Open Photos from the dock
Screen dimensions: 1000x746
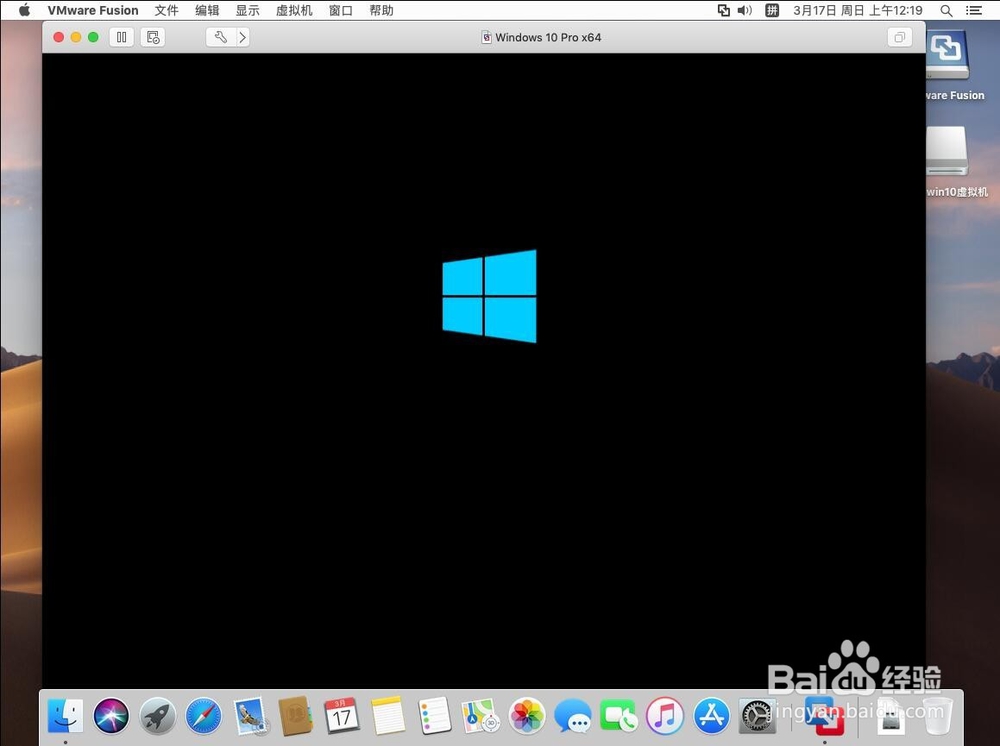pos(527,715)
